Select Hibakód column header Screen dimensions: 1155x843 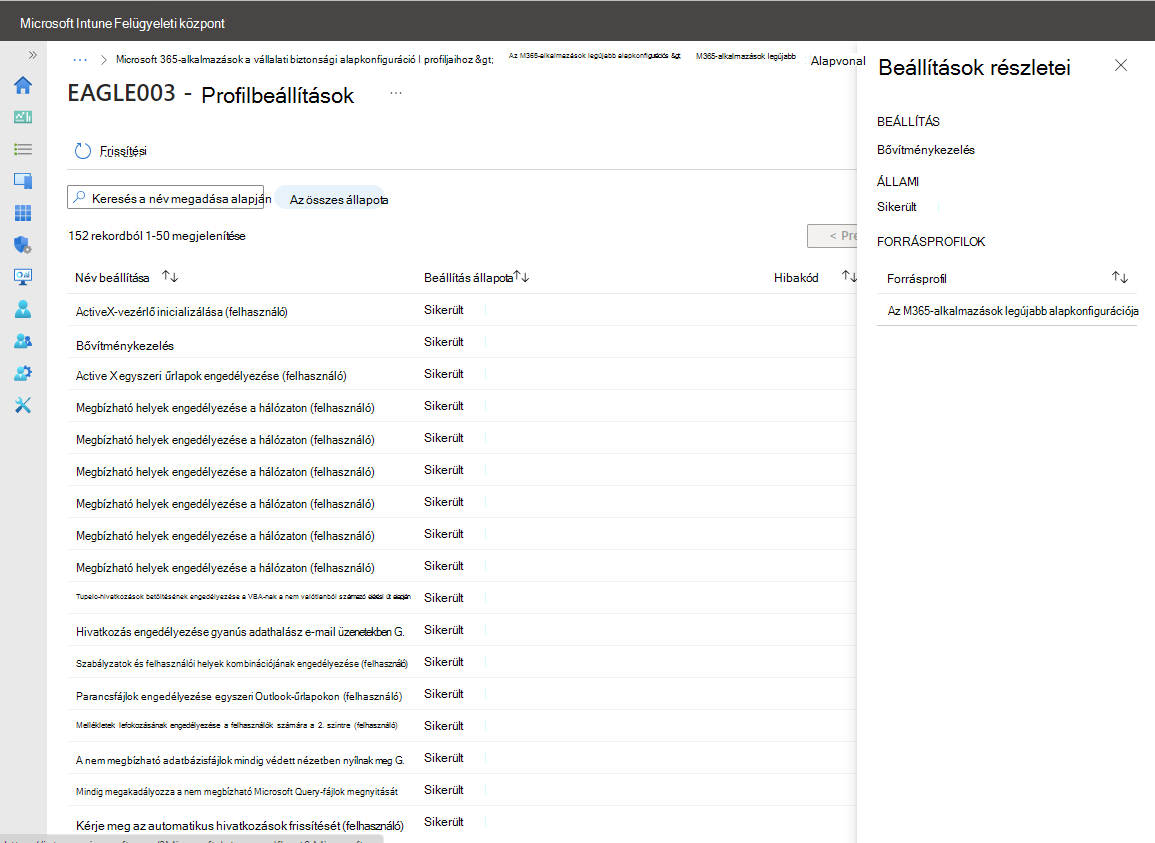[x=796, y=278]
